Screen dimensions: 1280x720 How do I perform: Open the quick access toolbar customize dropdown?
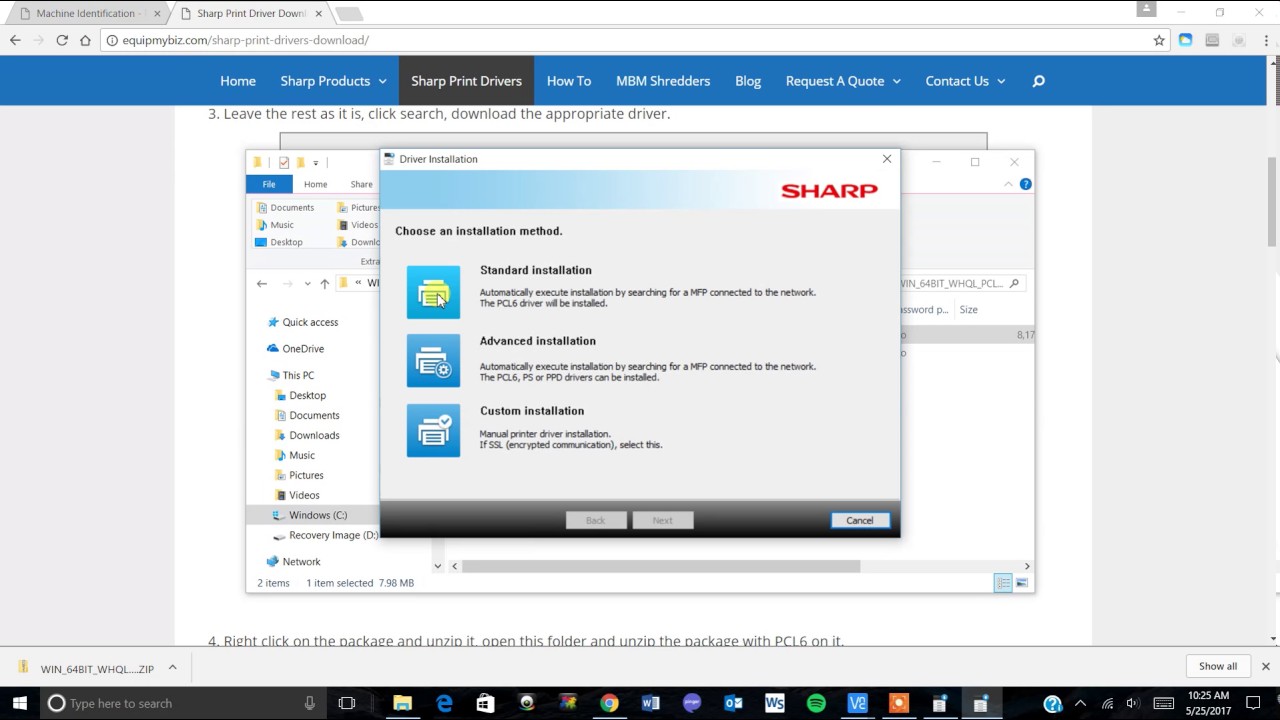pos(316,163)
